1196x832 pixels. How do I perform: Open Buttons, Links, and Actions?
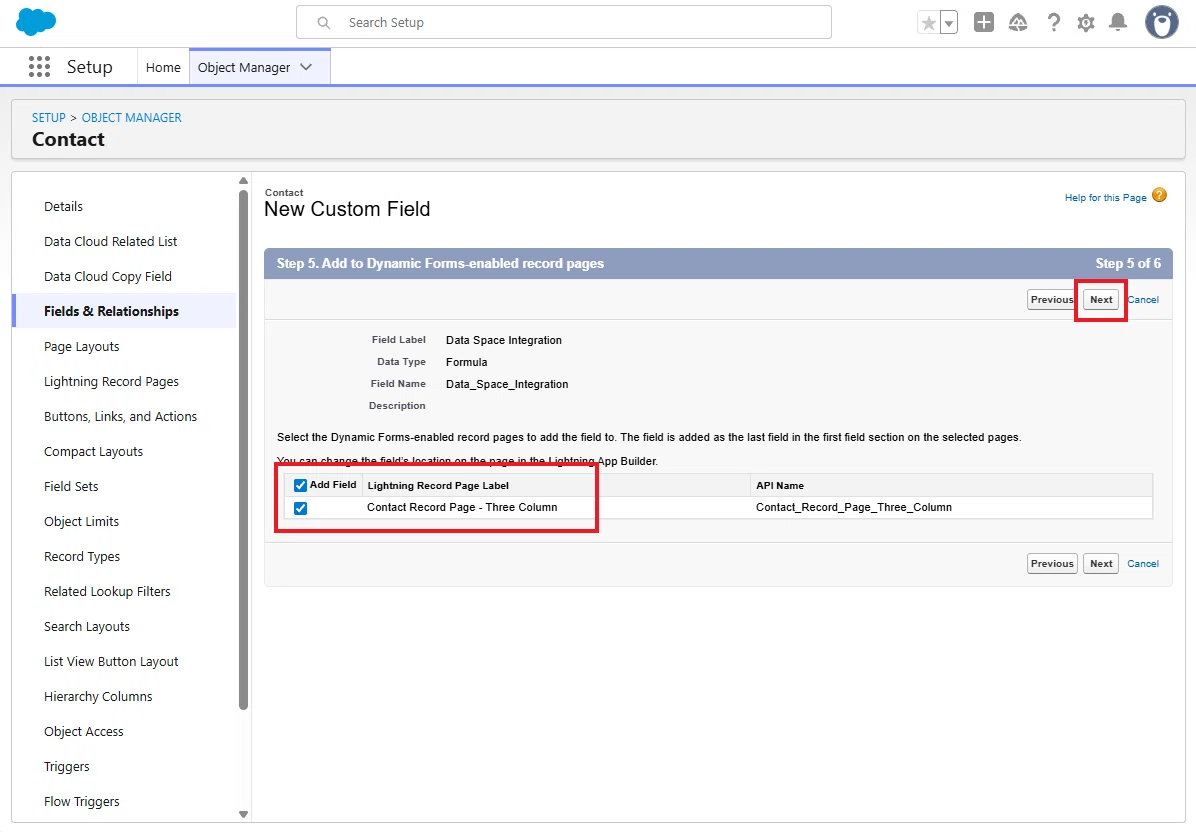pyautogui.click(x=121, y=416)
